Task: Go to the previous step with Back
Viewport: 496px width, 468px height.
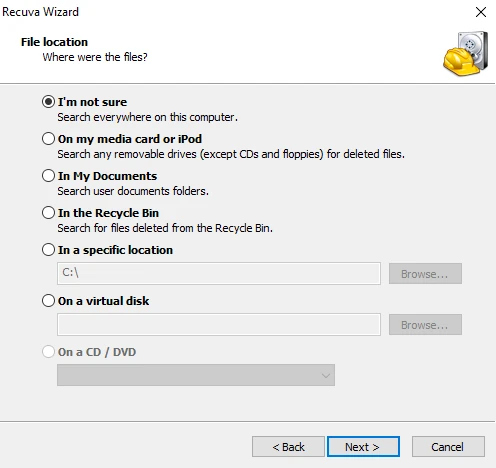Action: click(x=288, y=447)
